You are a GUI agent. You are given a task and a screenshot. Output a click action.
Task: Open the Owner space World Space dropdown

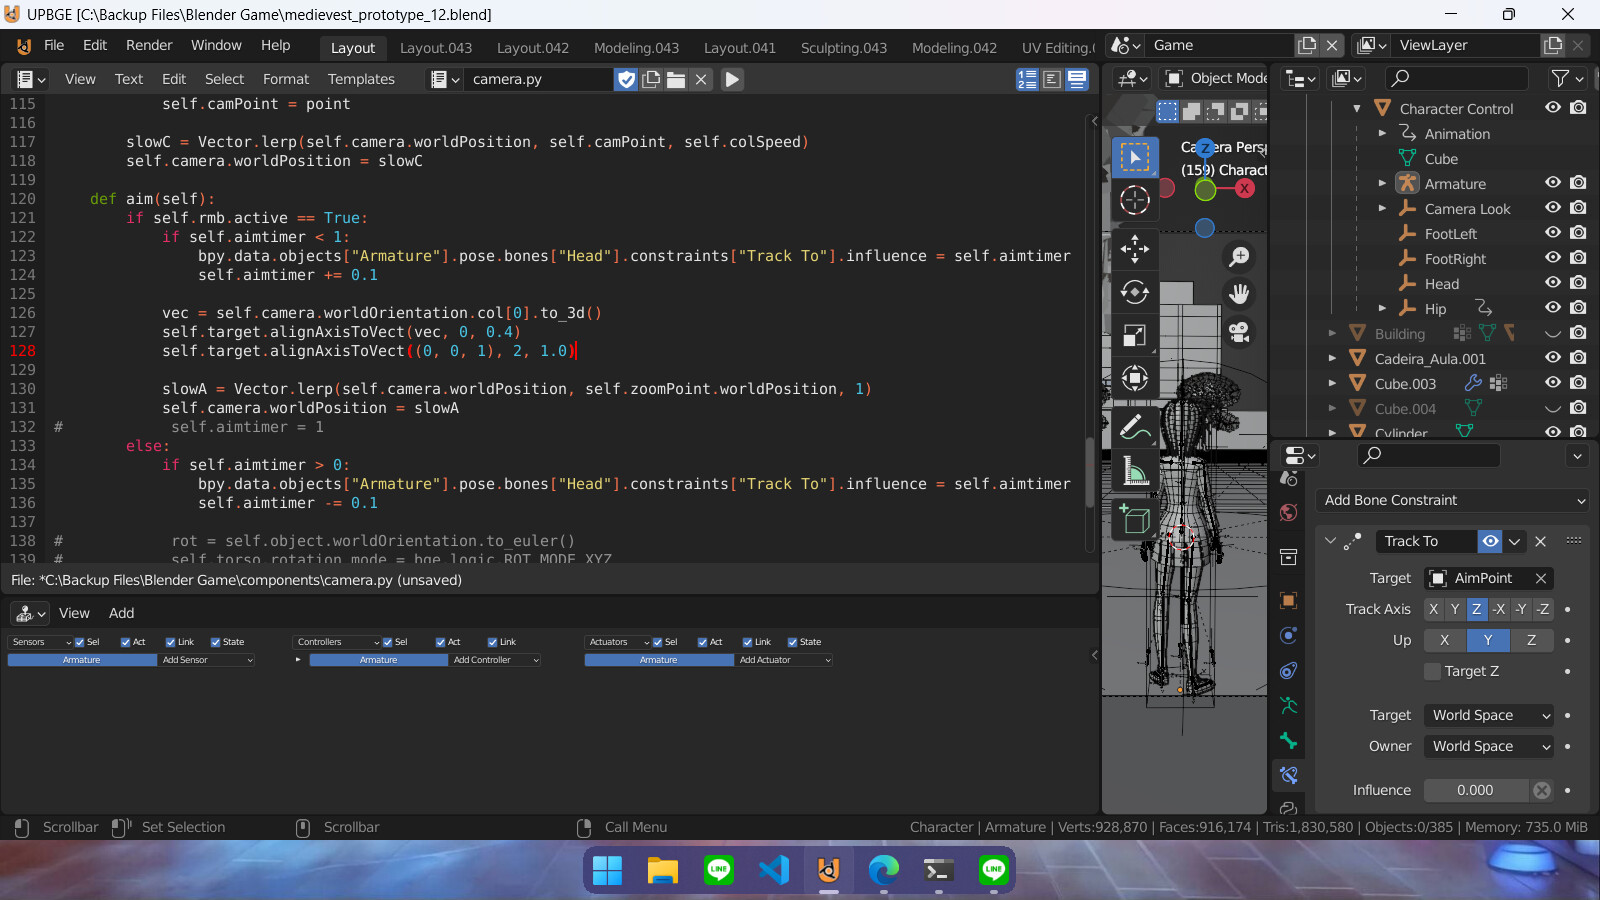tap(1489, 746)
